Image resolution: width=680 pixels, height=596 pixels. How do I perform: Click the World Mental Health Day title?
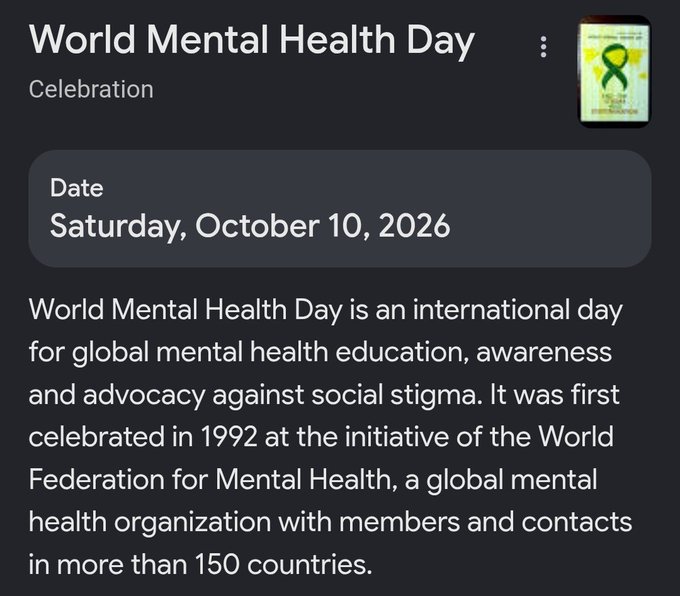[x=252, y=40]
